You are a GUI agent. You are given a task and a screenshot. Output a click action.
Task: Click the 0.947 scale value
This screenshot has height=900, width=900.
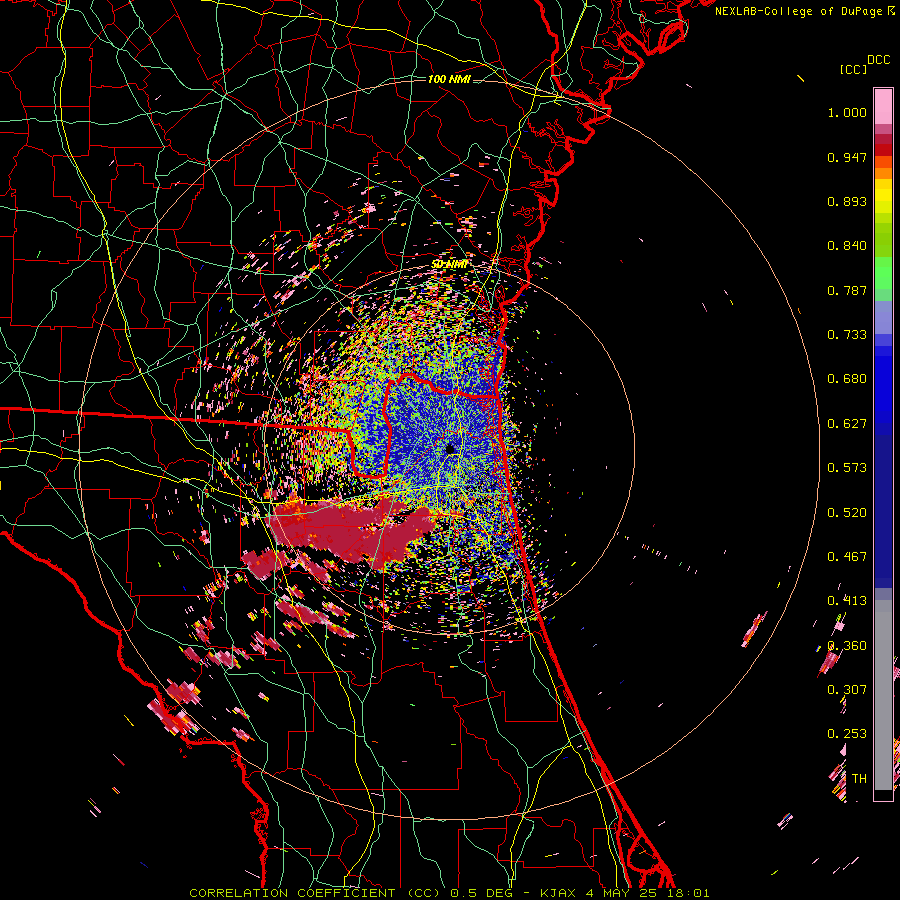pos(847,157)
